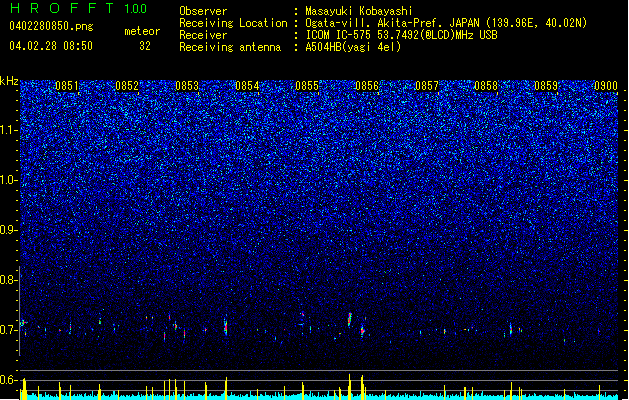The image size is (629, 400).
Task: Click the Receiver label
Action: pos(203,35)
